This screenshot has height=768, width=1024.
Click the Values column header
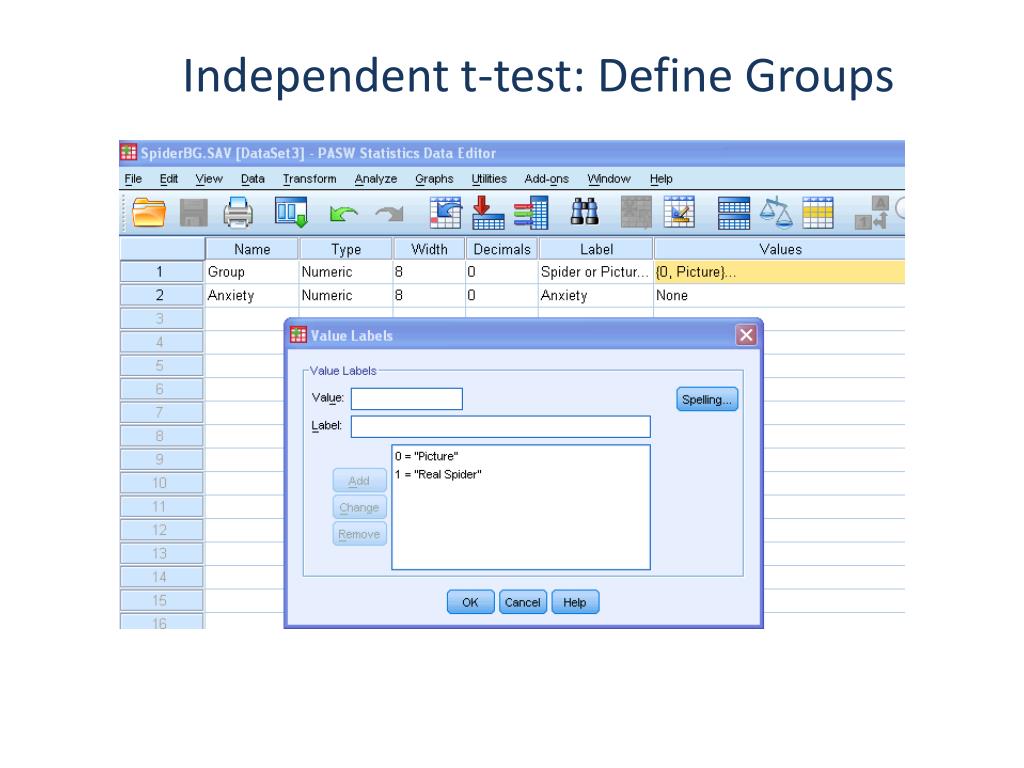(780, 249)
